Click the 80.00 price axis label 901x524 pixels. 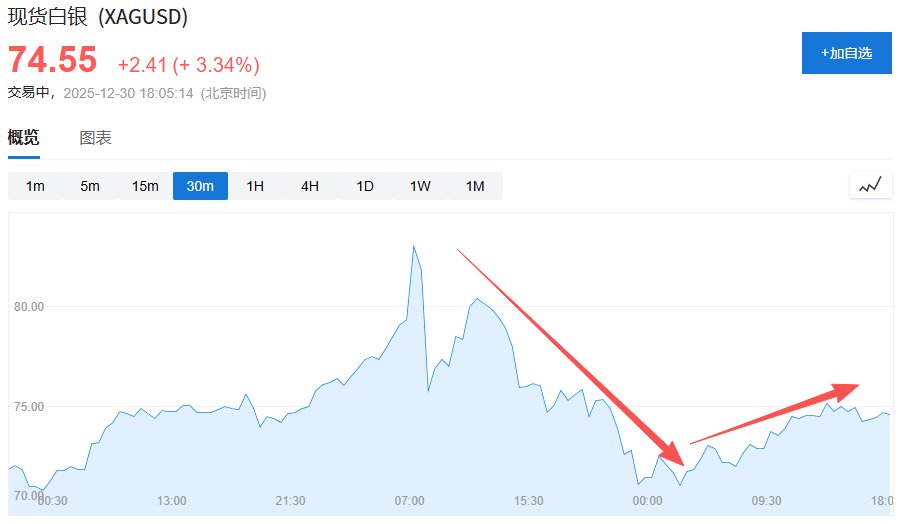point(29,307)
